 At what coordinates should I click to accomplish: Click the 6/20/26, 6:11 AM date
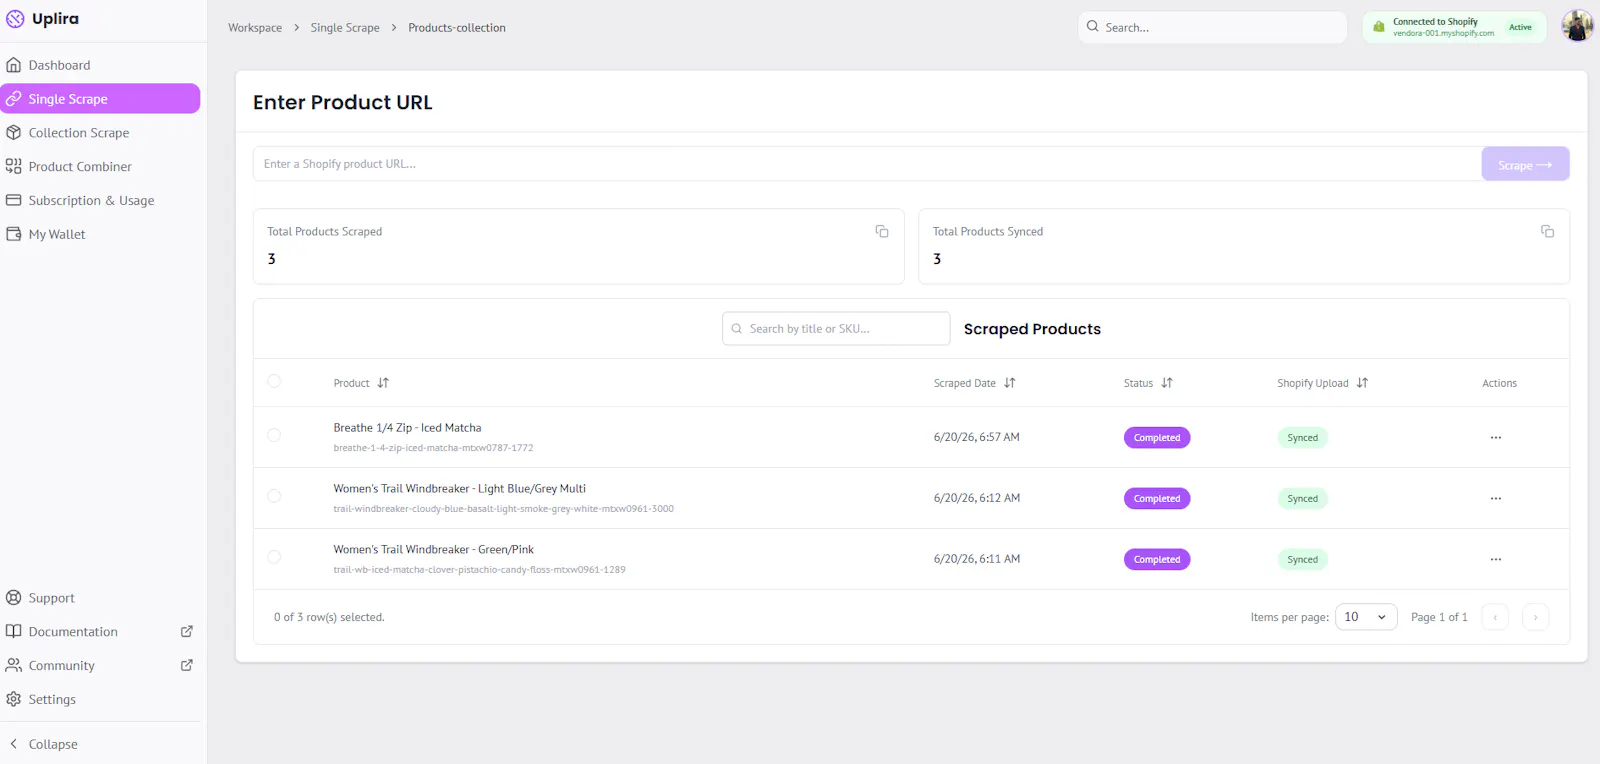tap(977, 559)
